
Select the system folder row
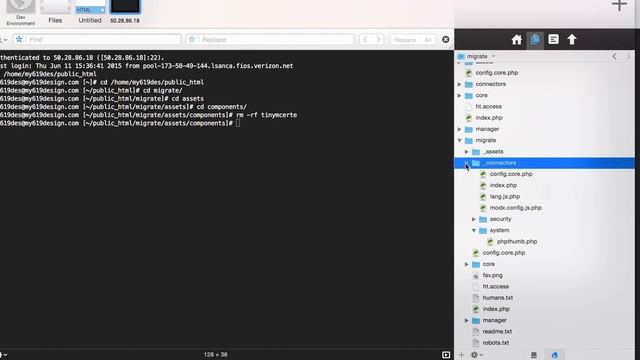pyautogui.click(x=544, y=231)
